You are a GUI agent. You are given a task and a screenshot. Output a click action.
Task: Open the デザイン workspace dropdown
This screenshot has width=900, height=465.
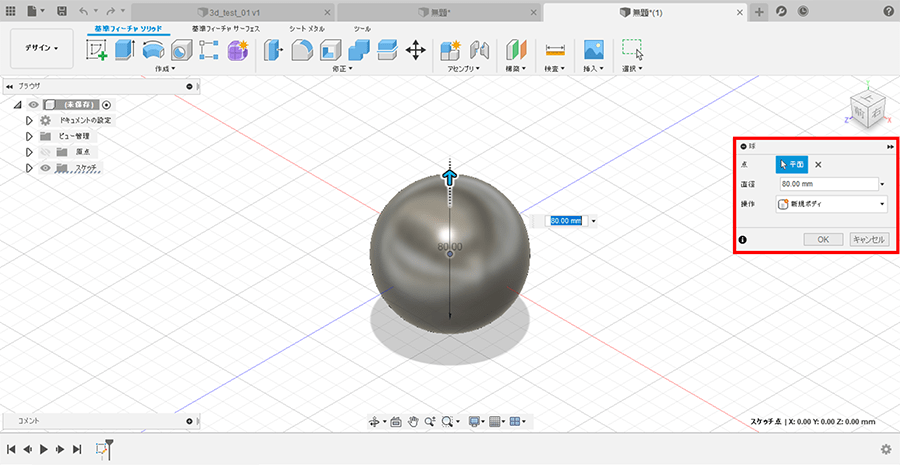click(x=41, y=48)
